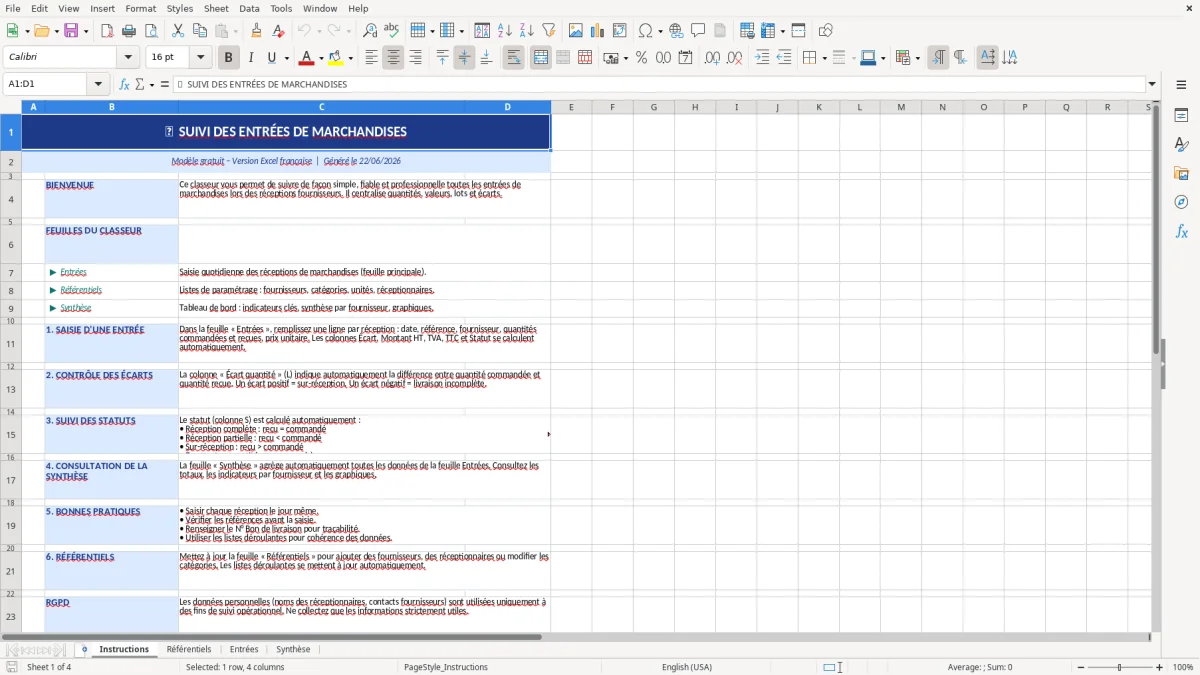Open the conditional formatting dropdown arrow

click(x=917, y=58)
